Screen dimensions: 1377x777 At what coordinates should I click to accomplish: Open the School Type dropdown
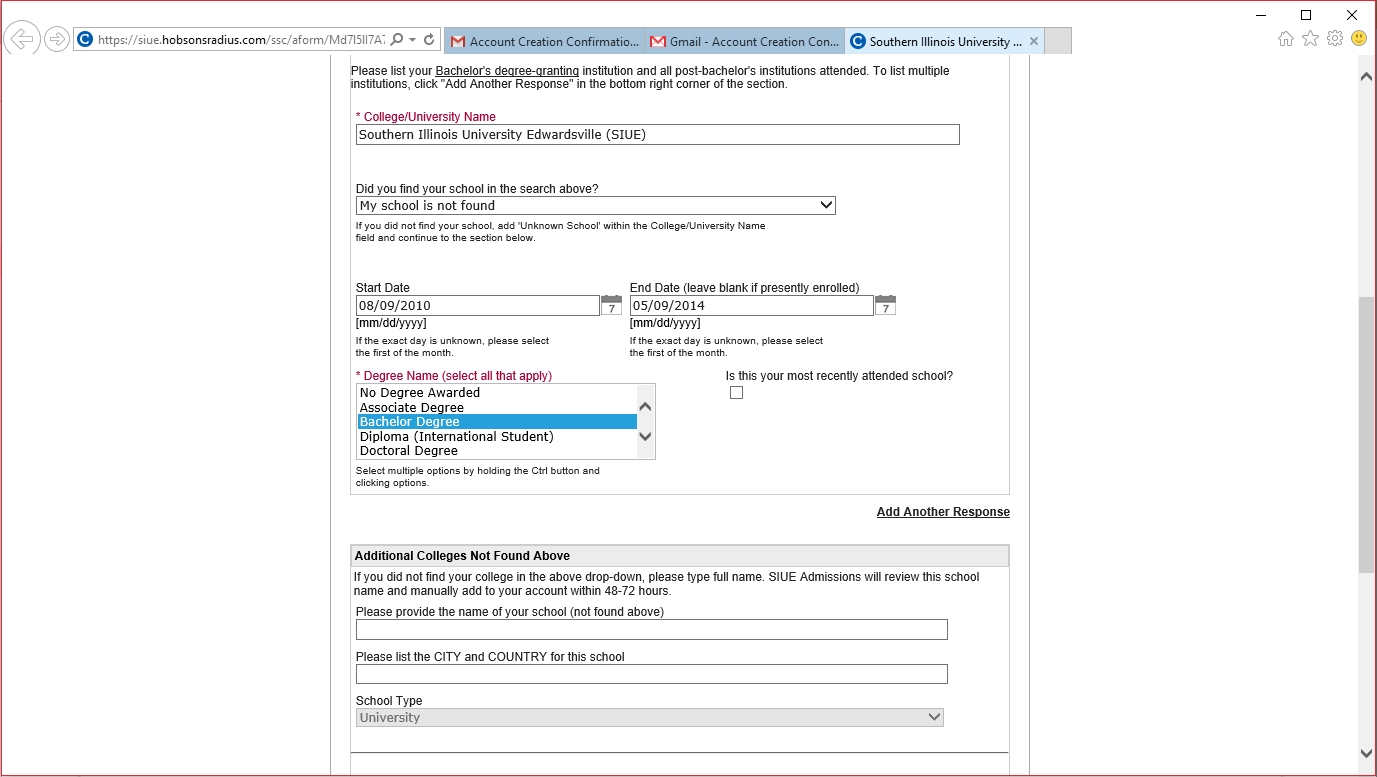tap(649, 717)
